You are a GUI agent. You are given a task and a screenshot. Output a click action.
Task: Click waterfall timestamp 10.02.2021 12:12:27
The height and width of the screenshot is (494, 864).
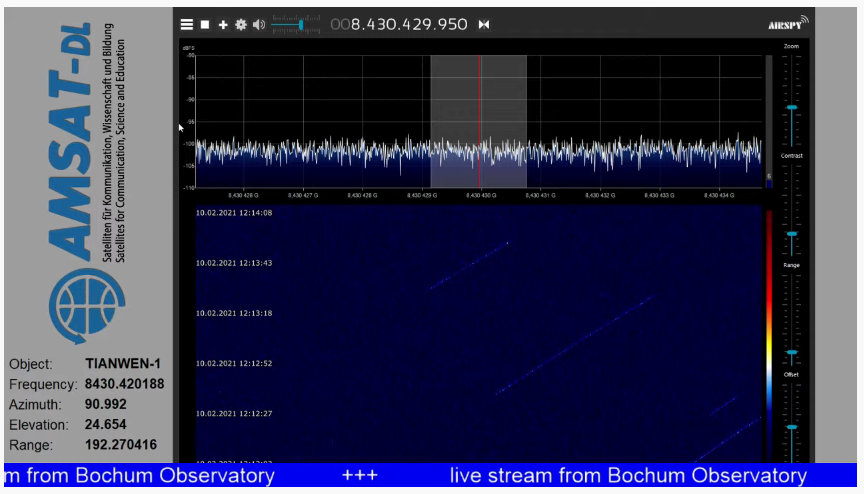click(x=234, y=413)
